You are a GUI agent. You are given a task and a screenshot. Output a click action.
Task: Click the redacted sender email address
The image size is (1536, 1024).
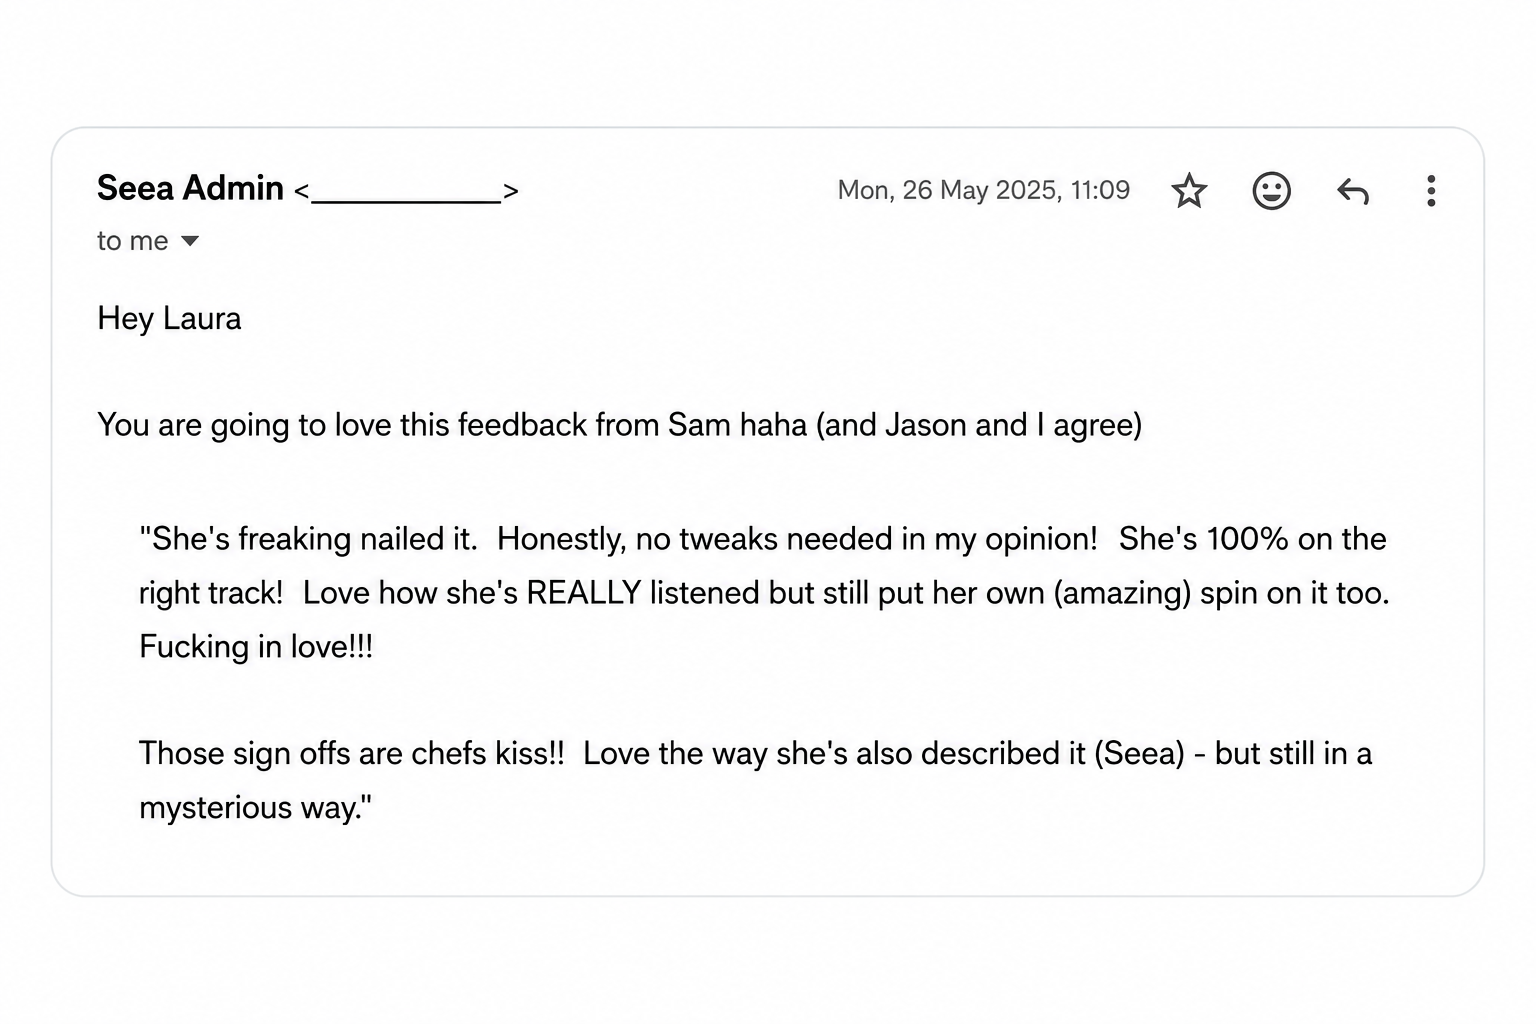pos(406,191)
